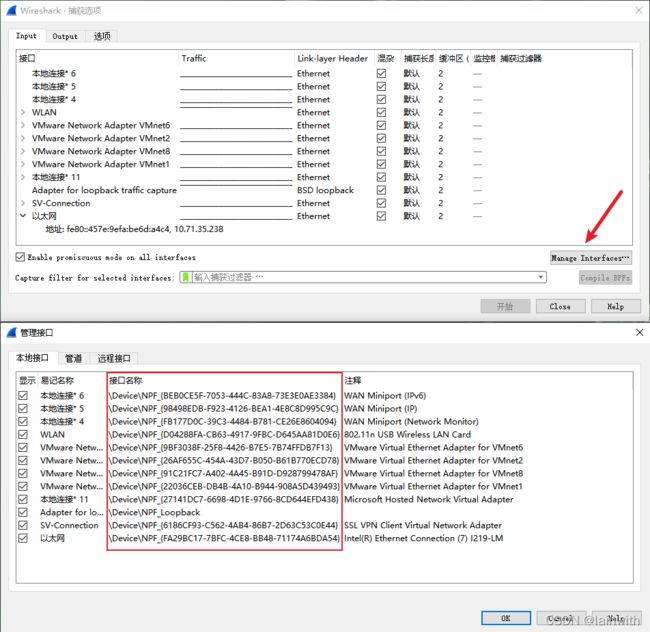Expand VMware Network Adapter VMnet8 row
Screen dimensions: 650x632
pos(23,151)
